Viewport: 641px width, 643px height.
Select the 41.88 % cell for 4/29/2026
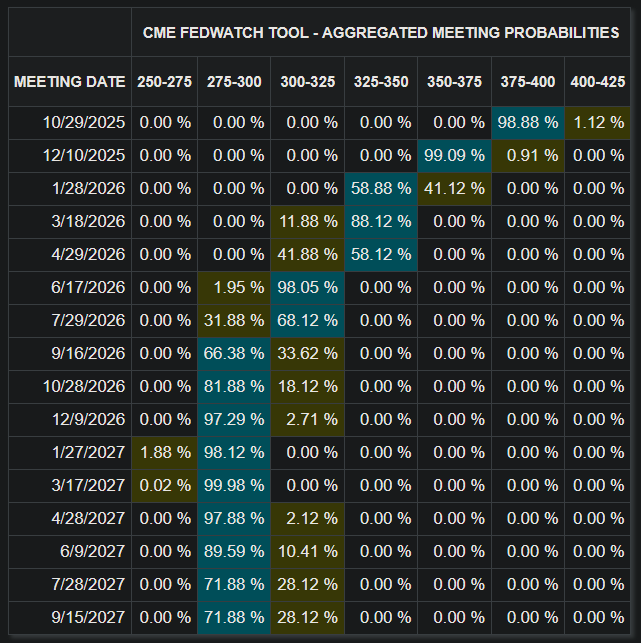(x=308, y=255)
